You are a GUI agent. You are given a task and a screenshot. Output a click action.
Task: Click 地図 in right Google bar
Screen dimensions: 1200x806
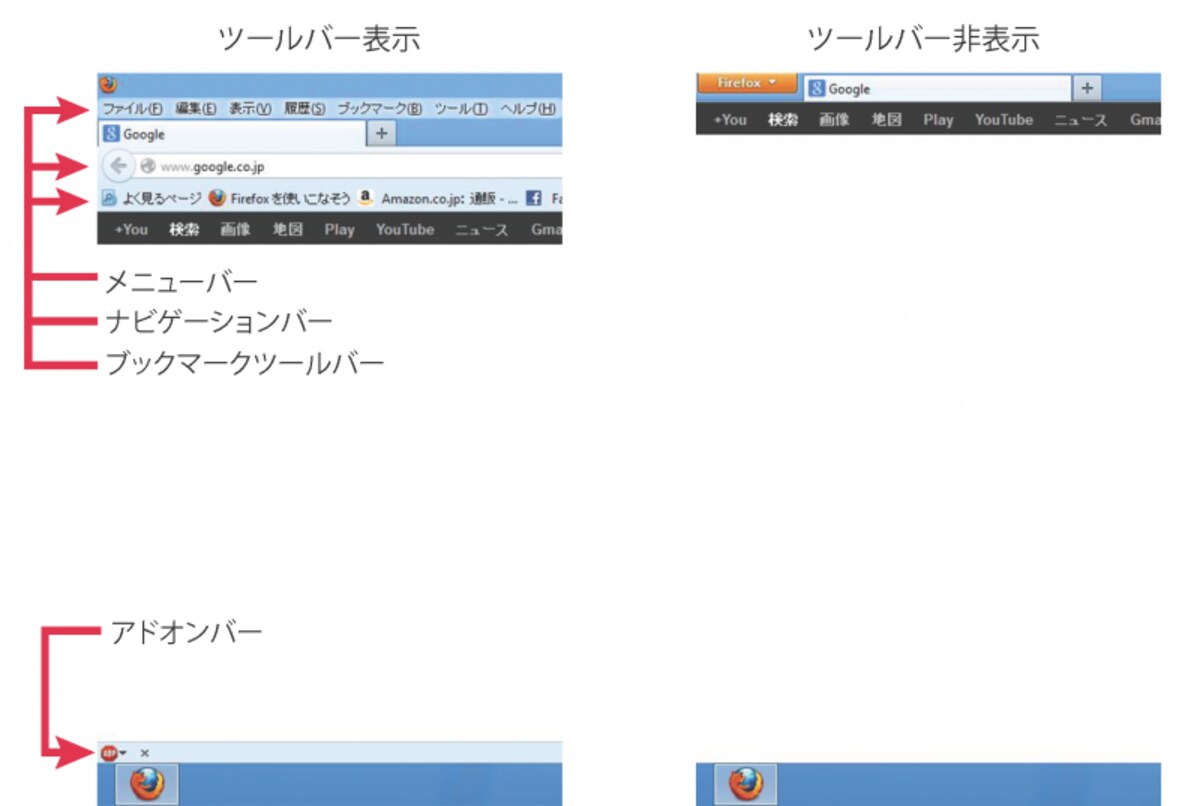point(886,119)
